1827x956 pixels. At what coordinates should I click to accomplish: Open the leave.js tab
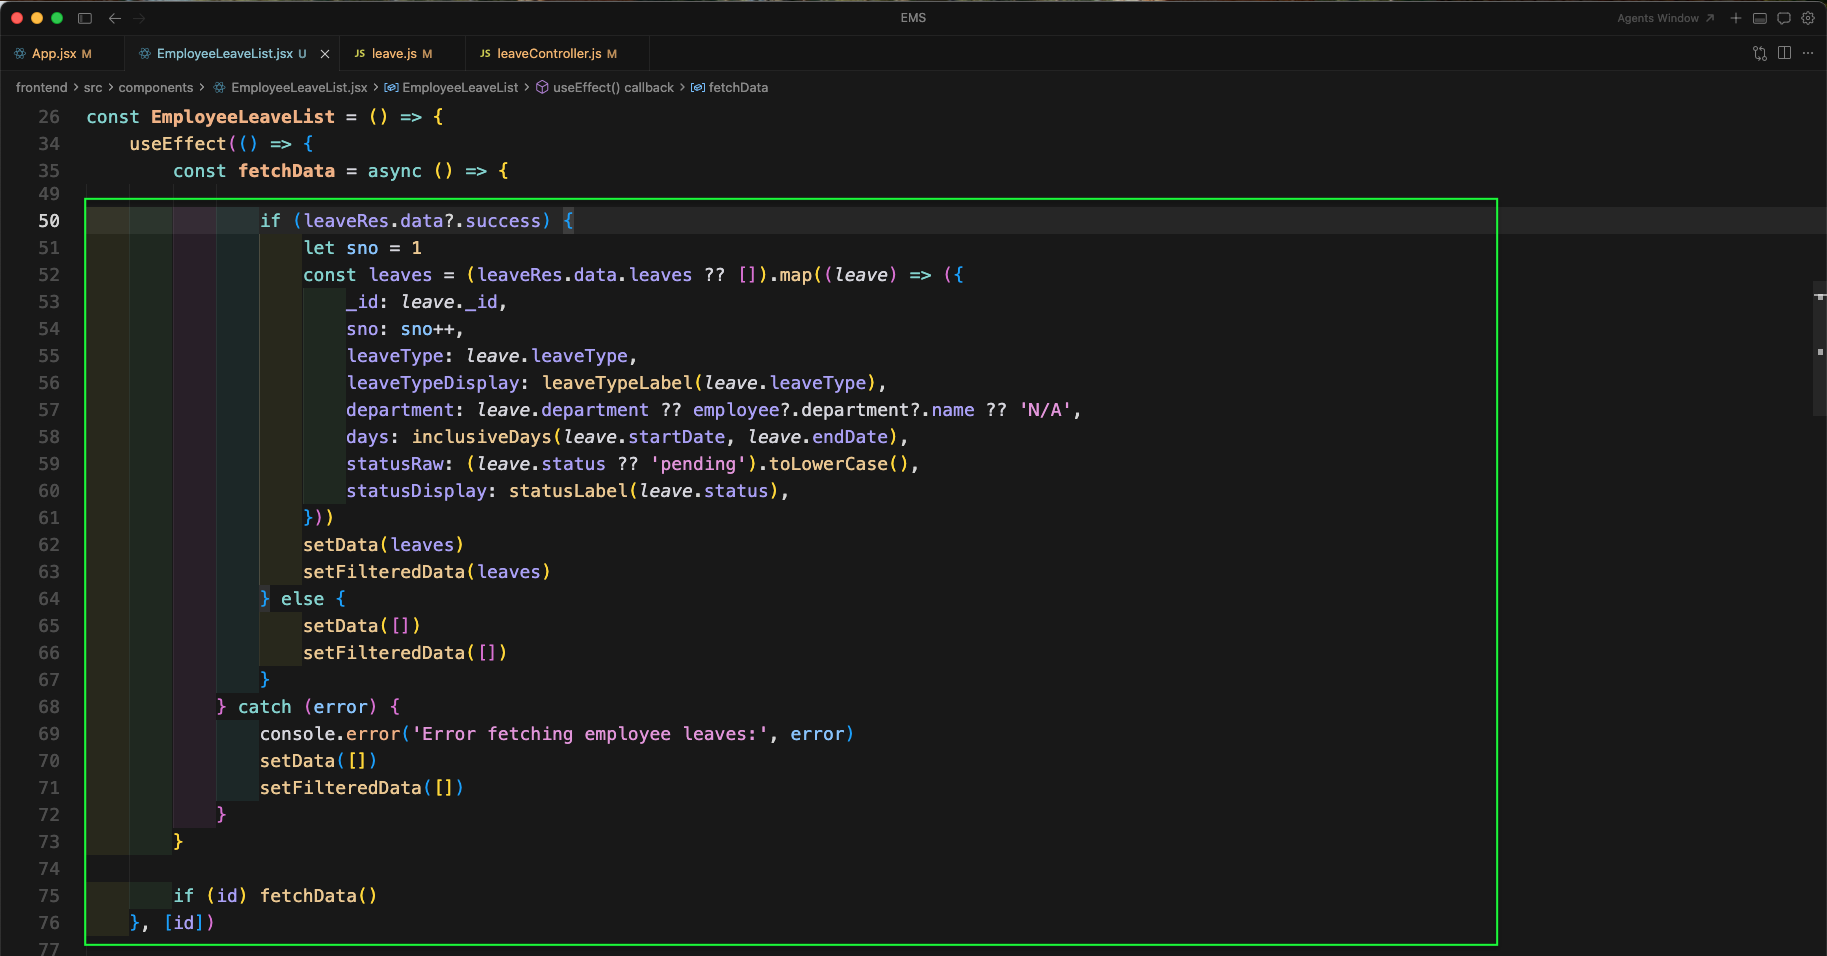click(394, 54)
